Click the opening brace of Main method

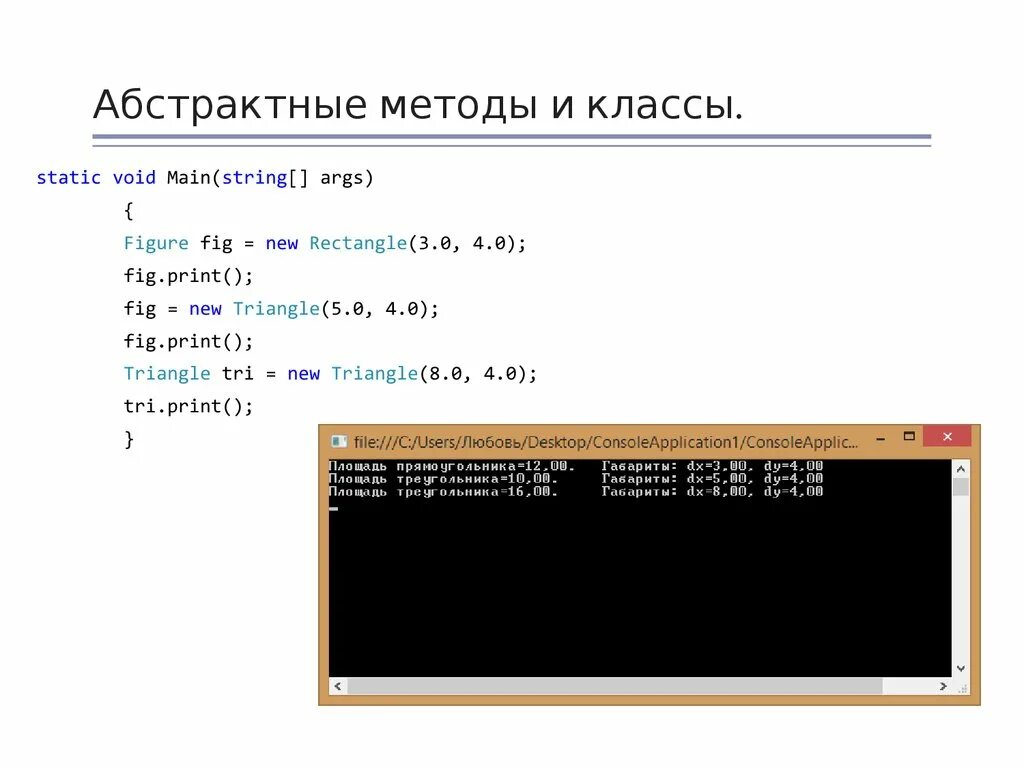(x=129, y=210)
